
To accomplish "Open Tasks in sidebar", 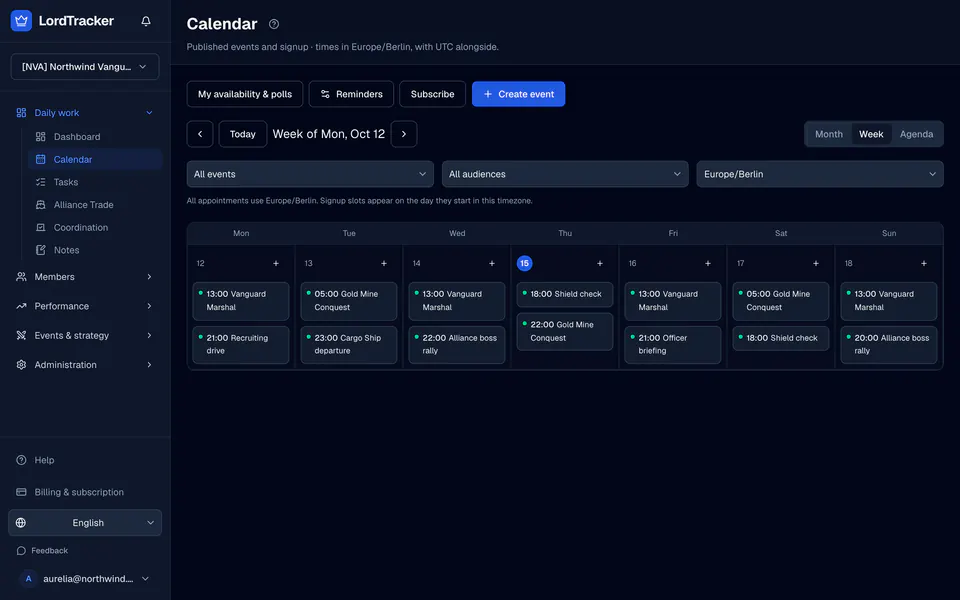I will (x=95, y=182).
